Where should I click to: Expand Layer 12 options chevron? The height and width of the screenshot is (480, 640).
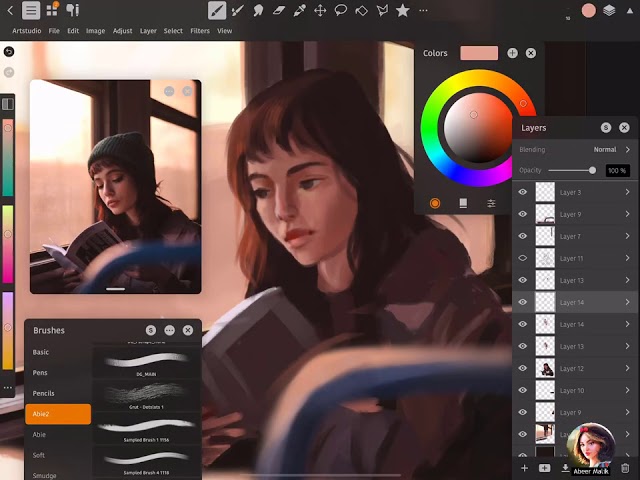627,368
